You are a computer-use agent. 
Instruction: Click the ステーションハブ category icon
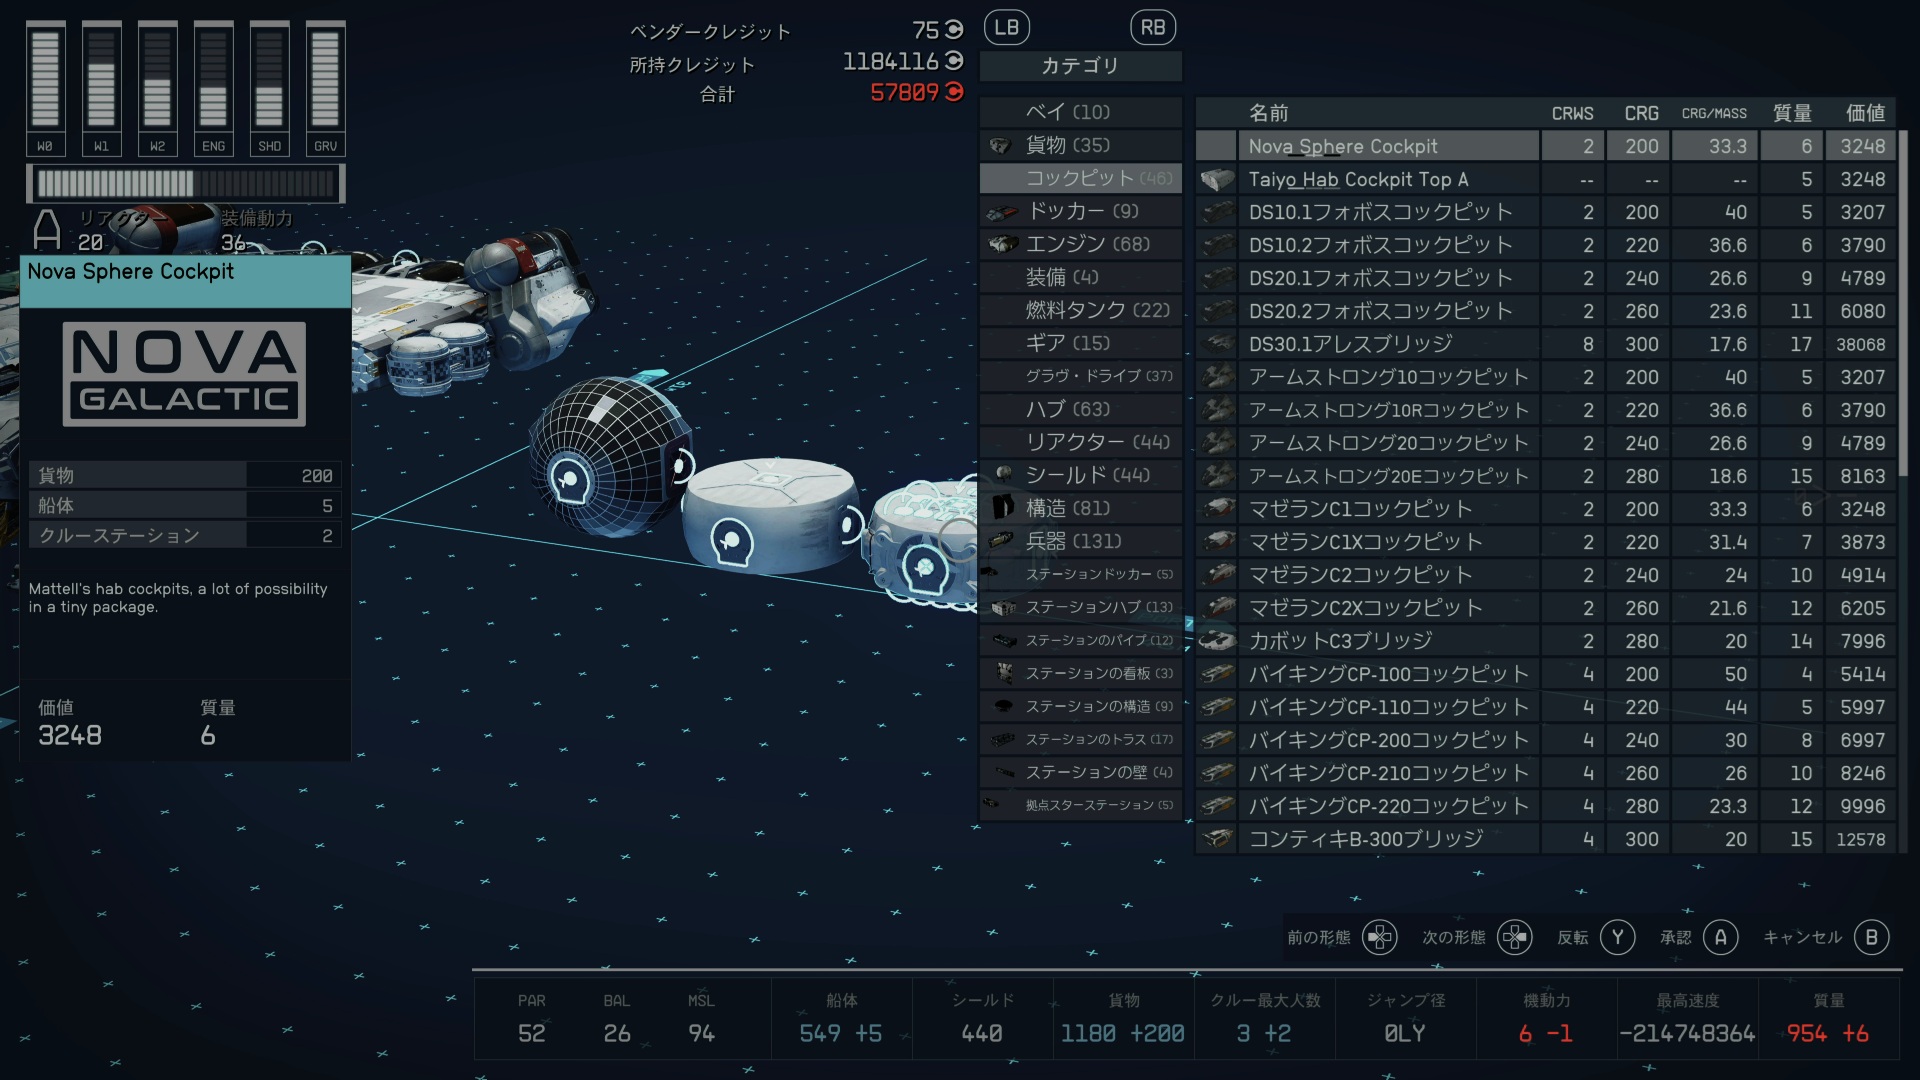1003,608
